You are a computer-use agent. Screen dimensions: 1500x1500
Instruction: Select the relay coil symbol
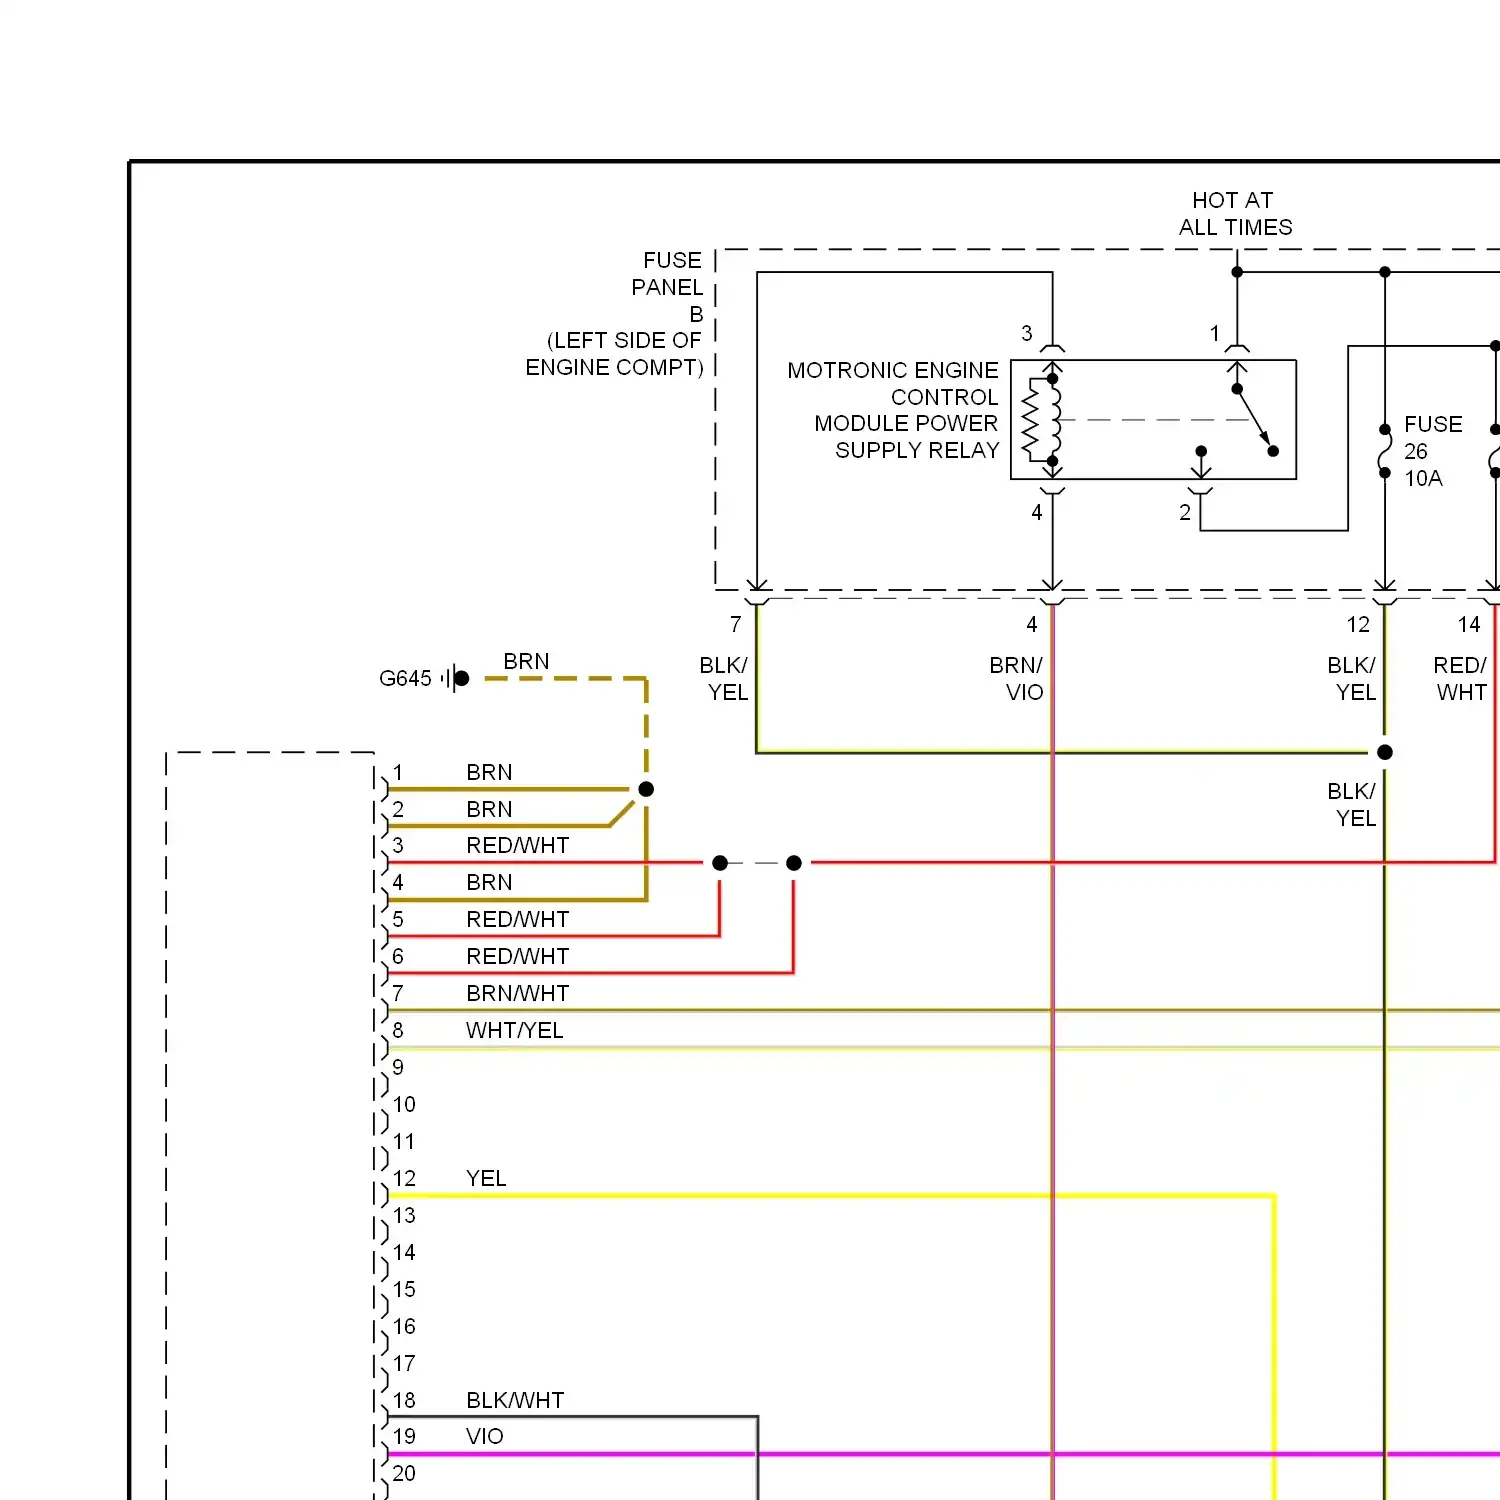1041,420
